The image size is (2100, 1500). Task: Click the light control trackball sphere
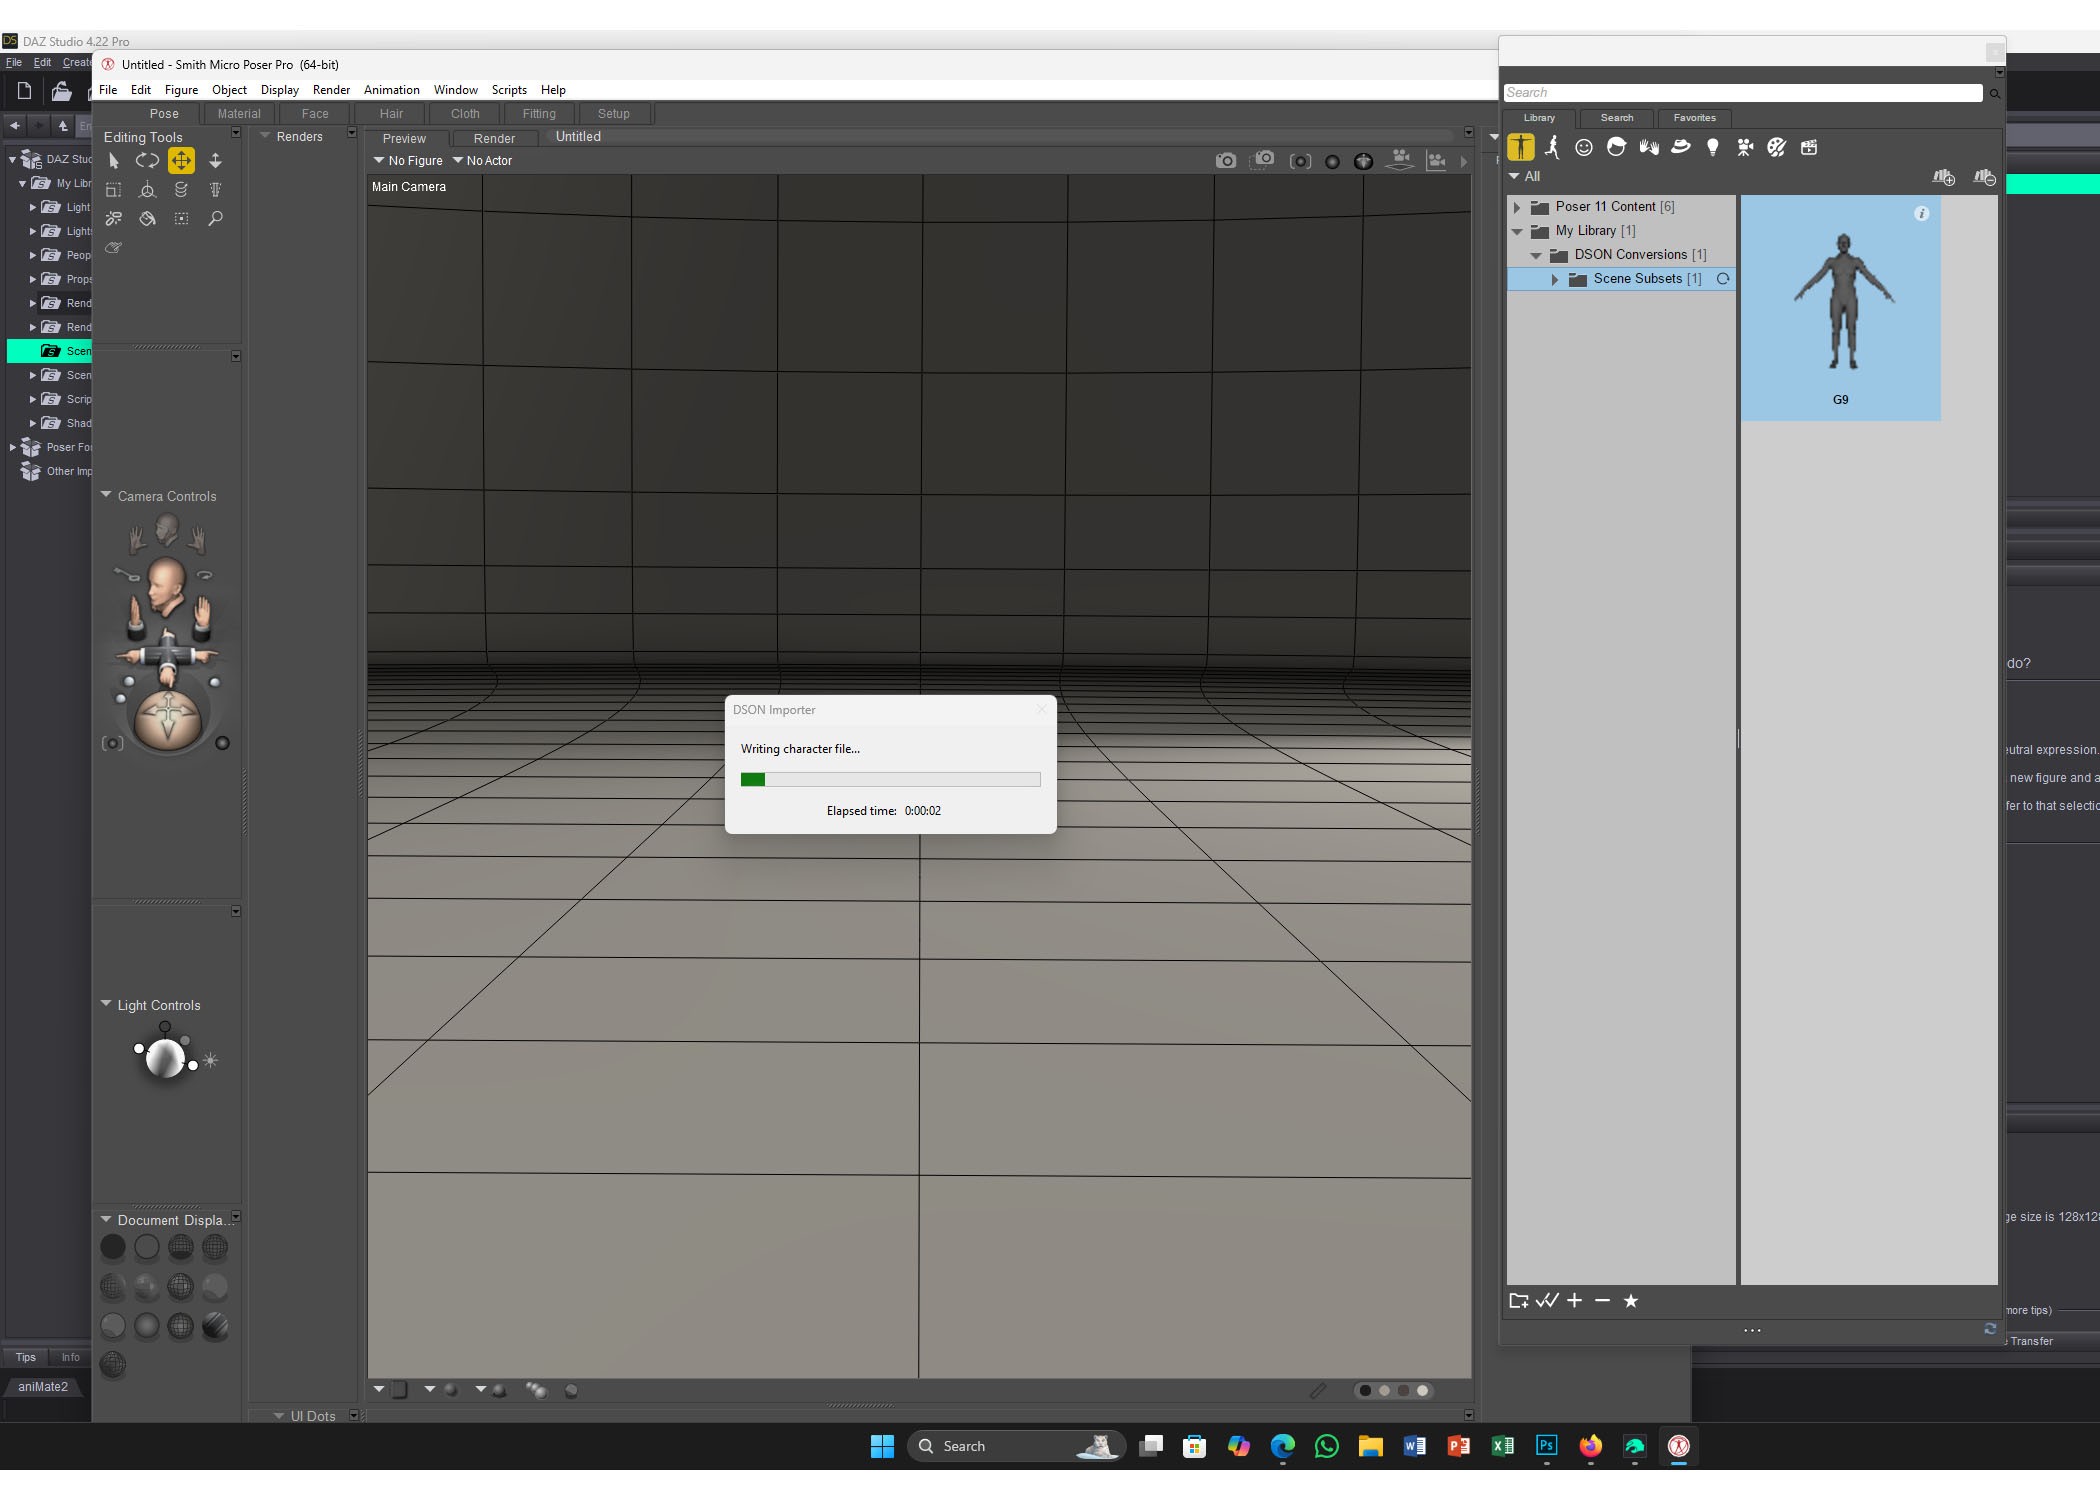coord(165,1058)
